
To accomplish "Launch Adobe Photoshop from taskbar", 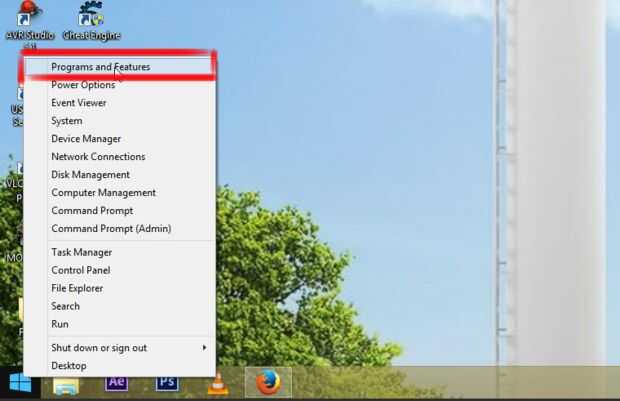I will 167,383.
